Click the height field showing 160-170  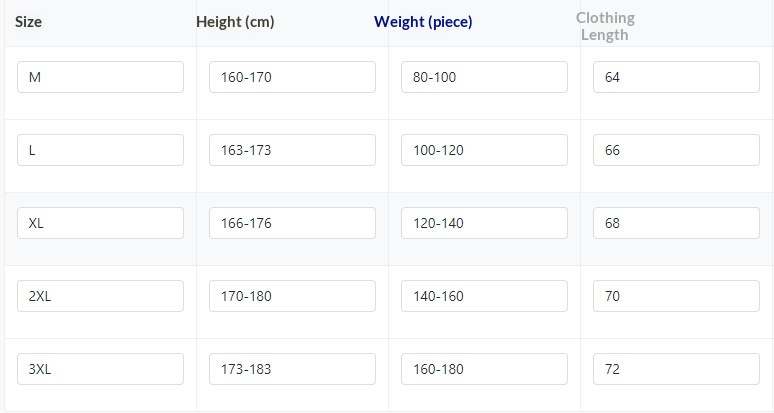(x=292, y=77)
